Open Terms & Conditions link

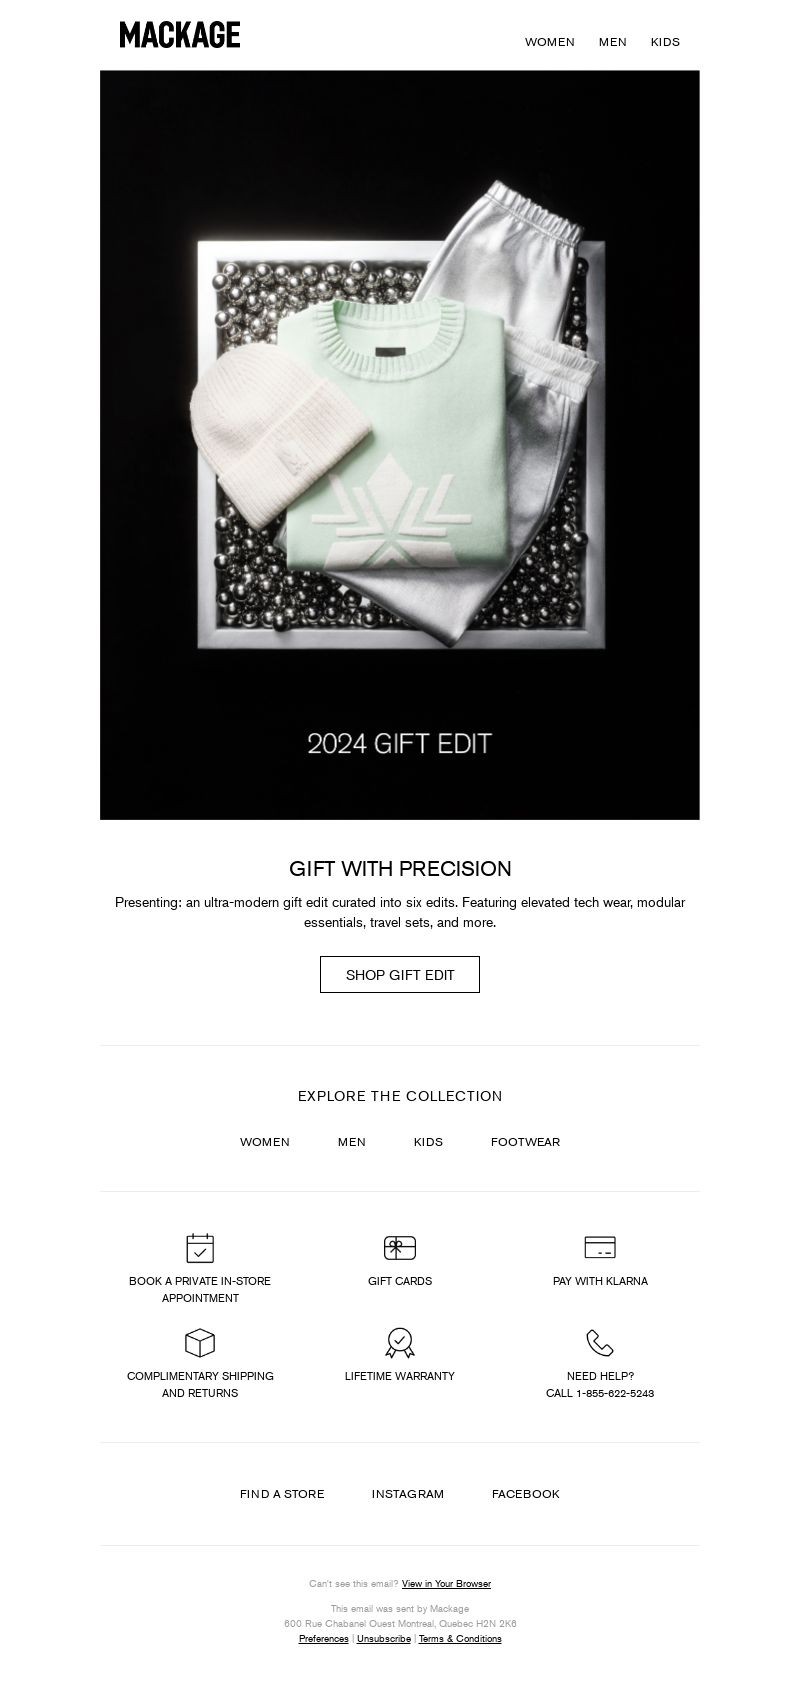460,1639
